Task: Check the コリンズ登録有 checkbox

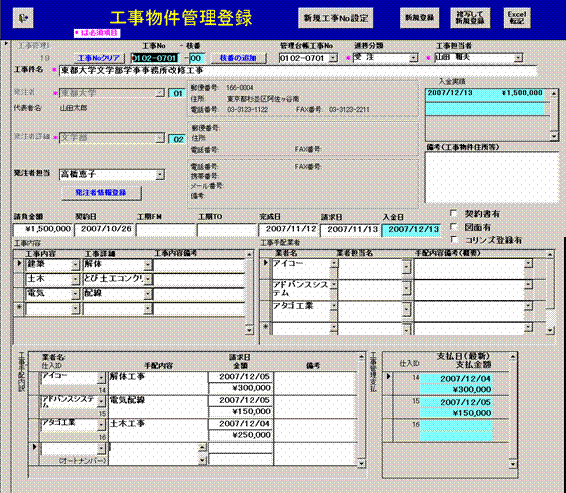Action: click(x=454, y=239)
